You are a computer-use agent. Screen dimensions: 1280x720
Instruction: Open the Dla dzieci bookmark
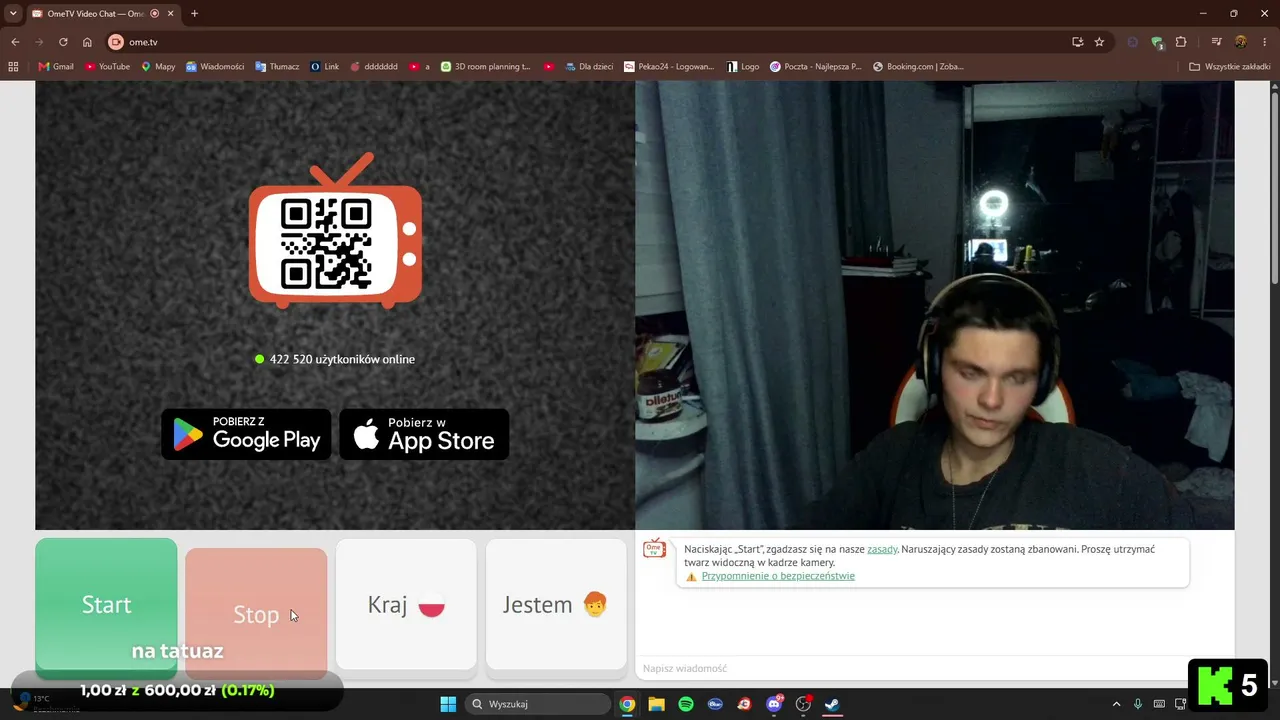[589, 66]
